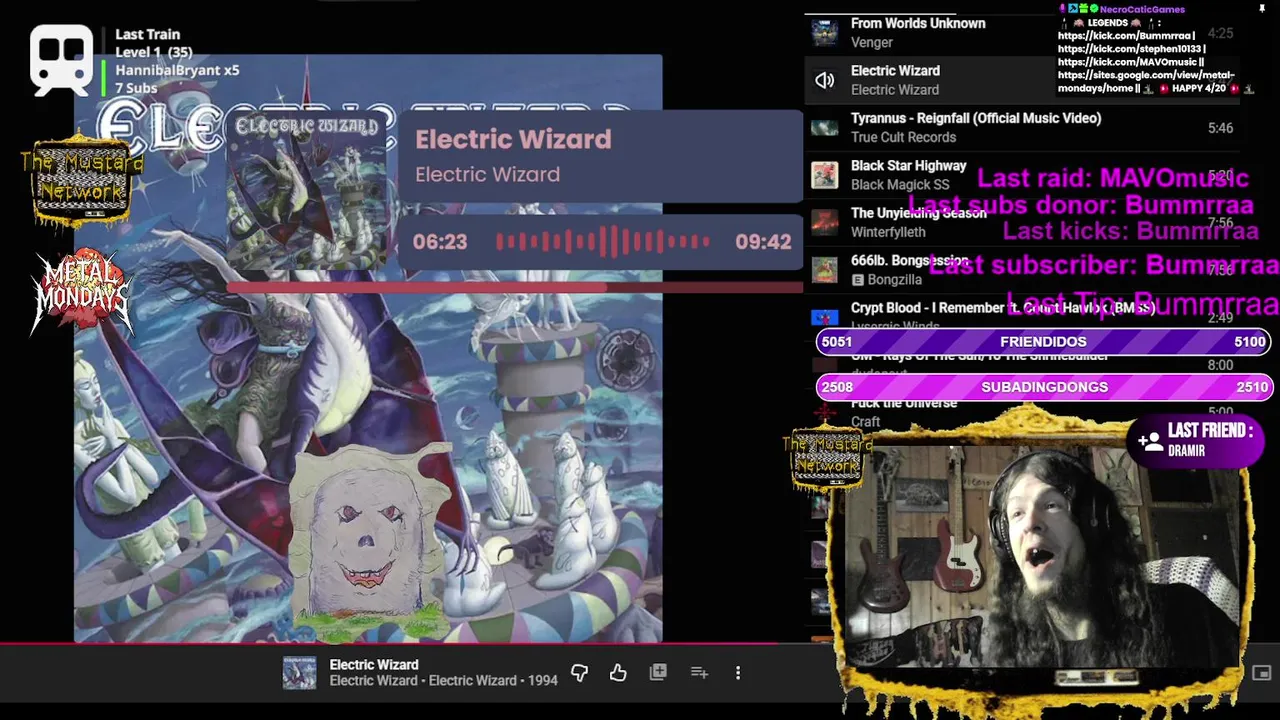
Task: Seek on the now-playing overlay waveform bar
Action: [x=603, y=242]
